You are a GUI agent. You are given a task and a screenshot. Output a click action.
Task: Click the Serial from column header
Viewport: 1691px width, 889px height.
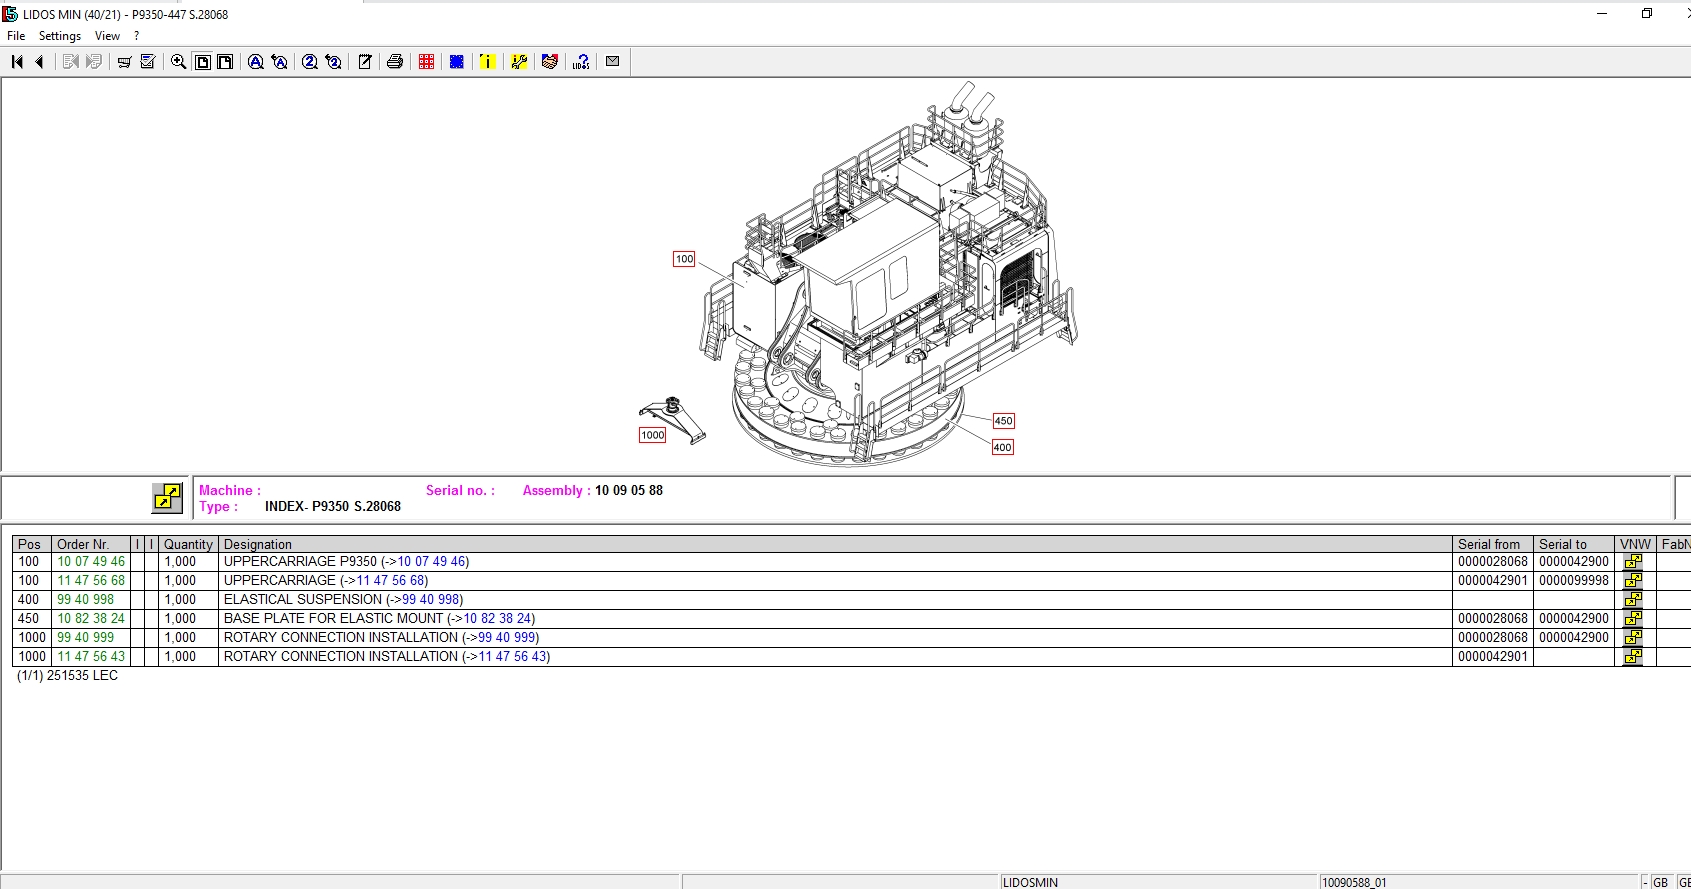[1492, 544]
